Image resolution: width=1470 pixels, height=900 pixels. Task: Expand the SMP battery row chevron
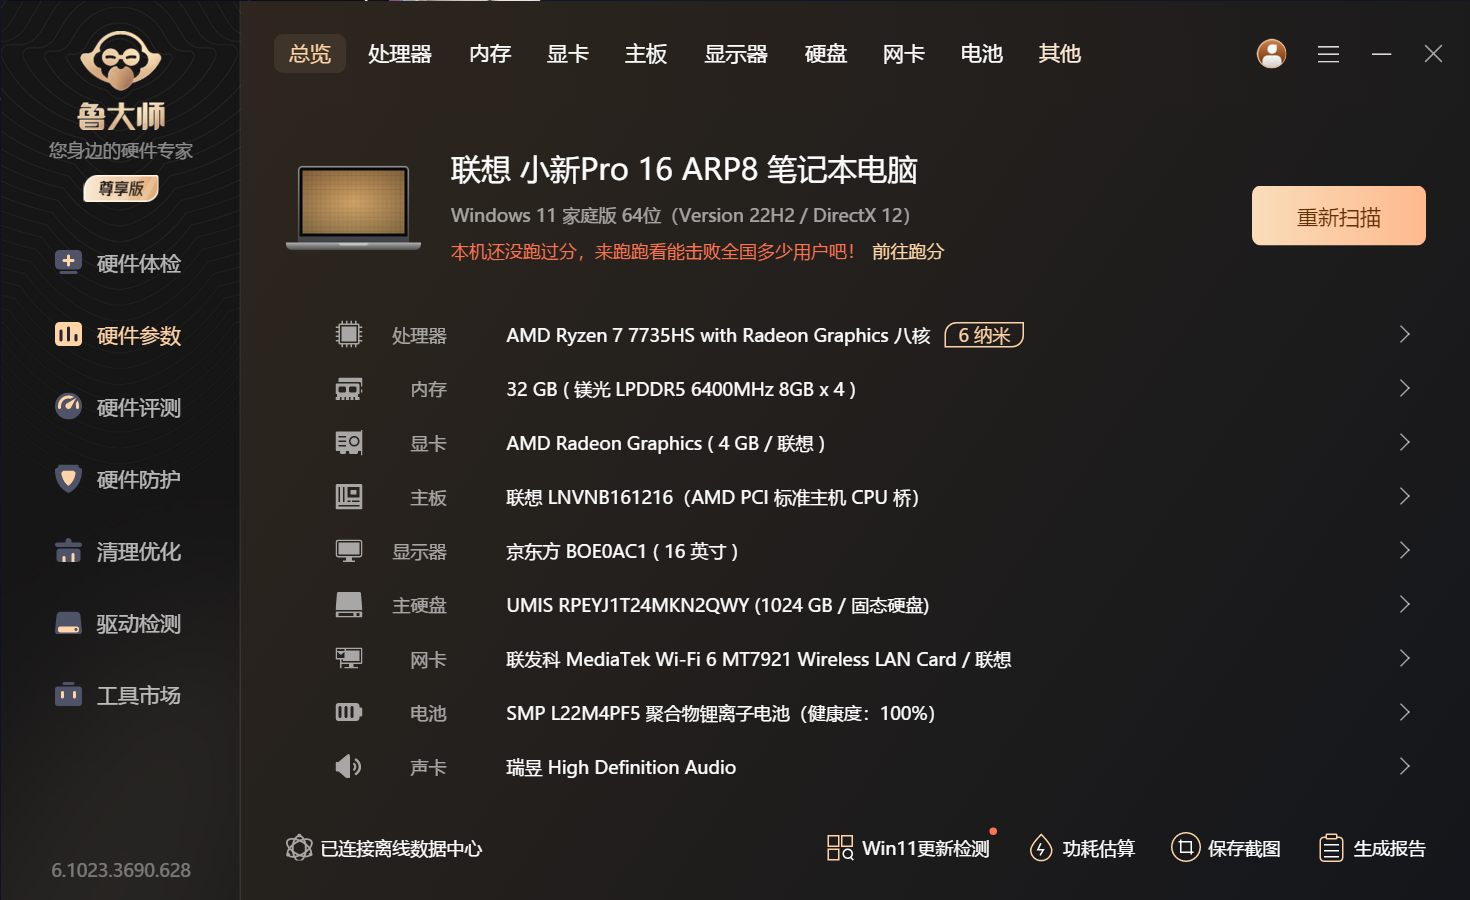1404,712
